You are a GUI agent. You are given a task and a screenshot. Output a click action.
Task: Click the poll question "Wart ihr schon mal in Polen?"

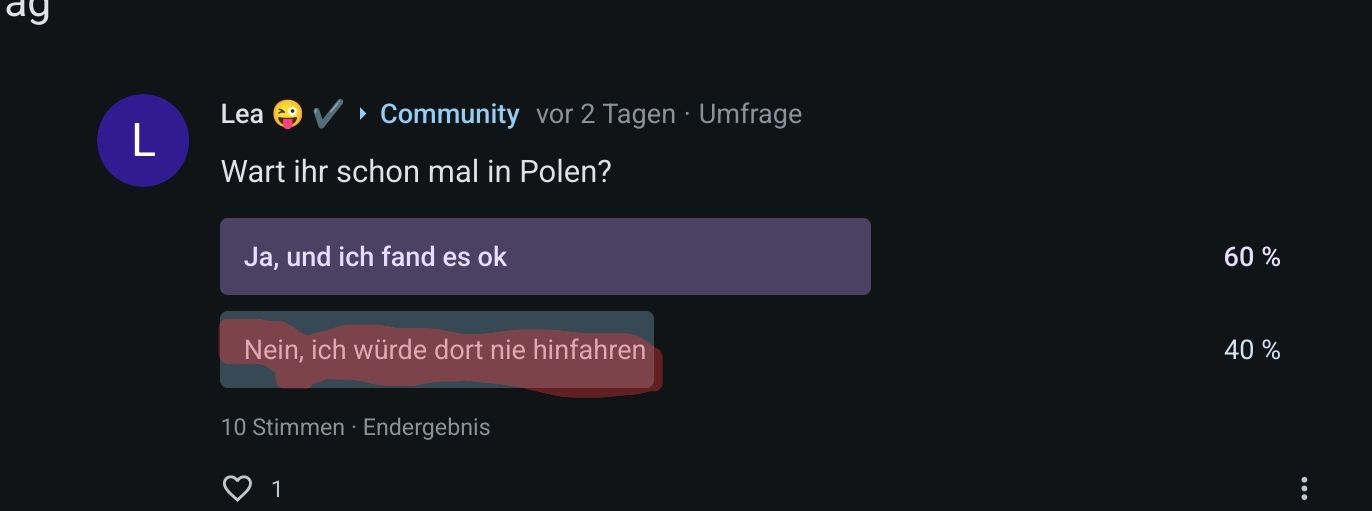point(415,171)
